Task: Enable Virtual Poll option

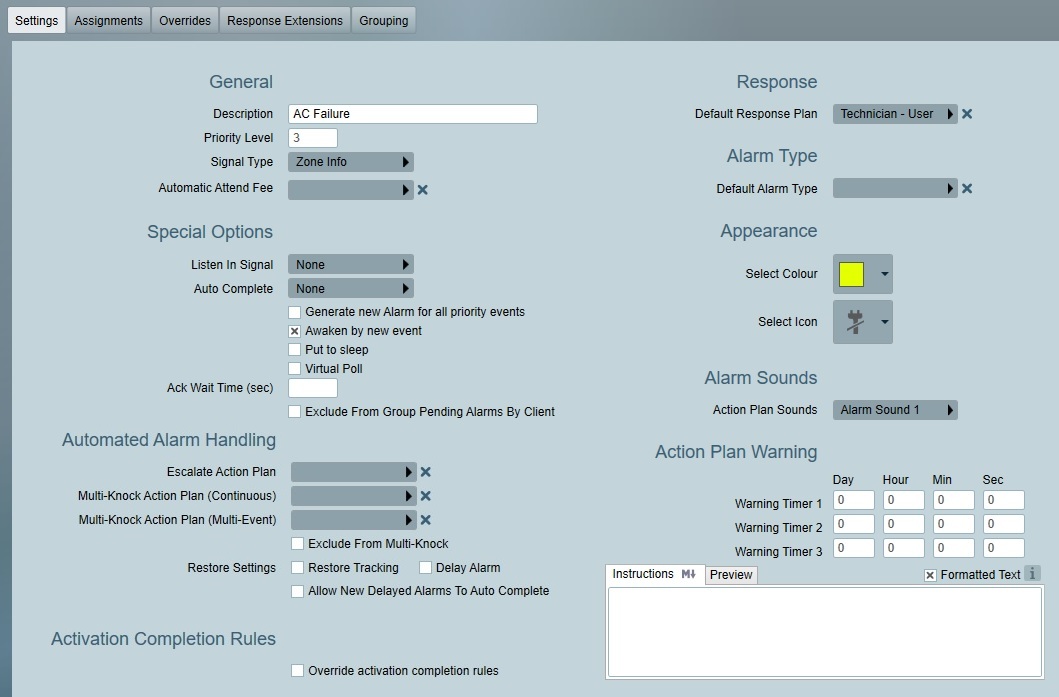Action: [x=294, y=369]
